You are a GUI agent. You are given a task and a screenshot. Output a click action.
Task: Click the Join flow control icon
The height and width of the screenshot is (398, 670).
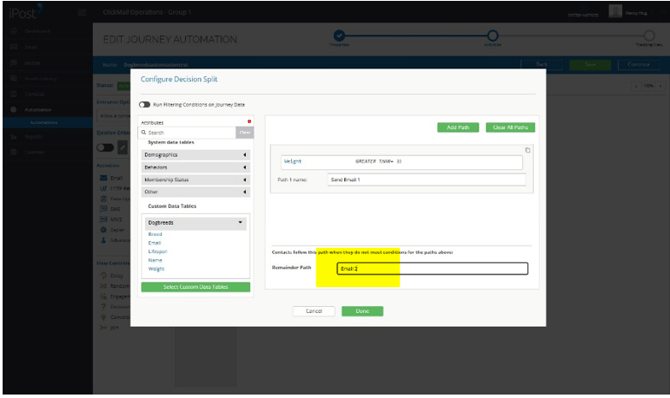[103, 328]
